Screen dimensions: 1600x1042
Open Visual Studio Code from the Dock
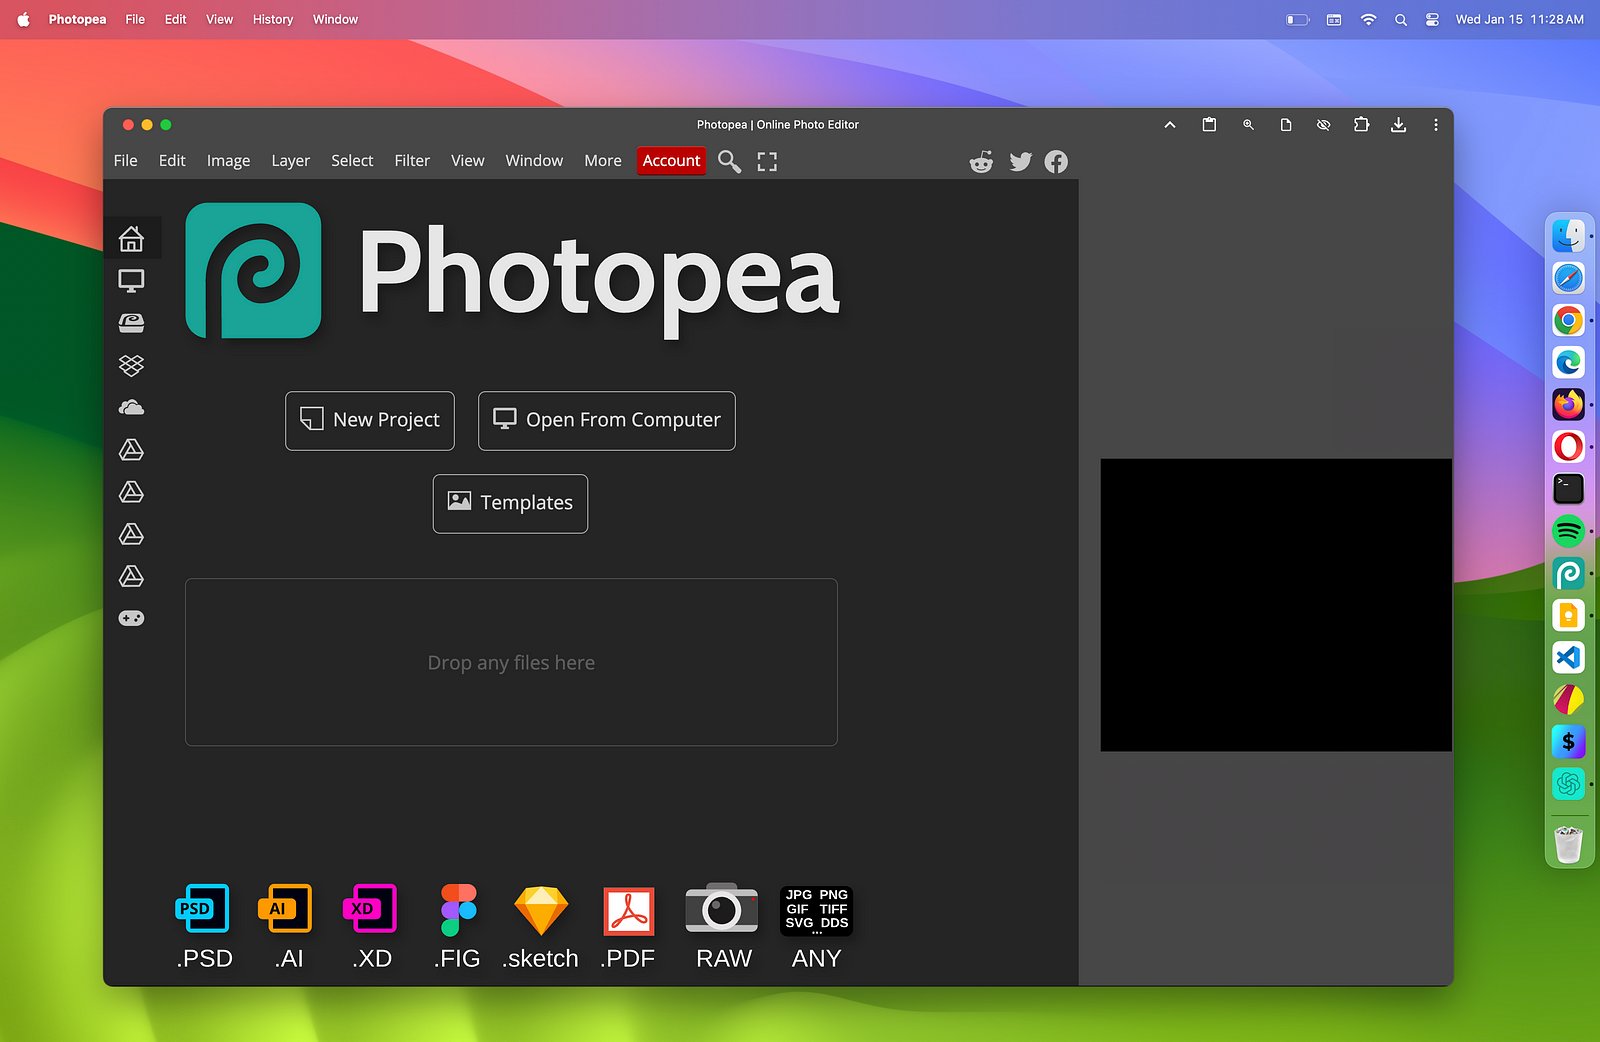click(x=1569, y=657)
